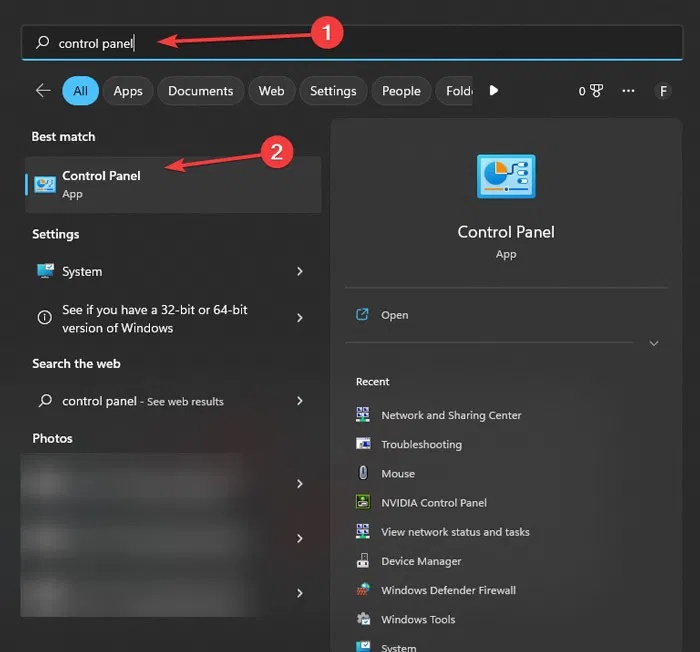Click the Recent heading in preview pane
The height and width of the screenshot is (652, 700).
click(x=372, y=382)
